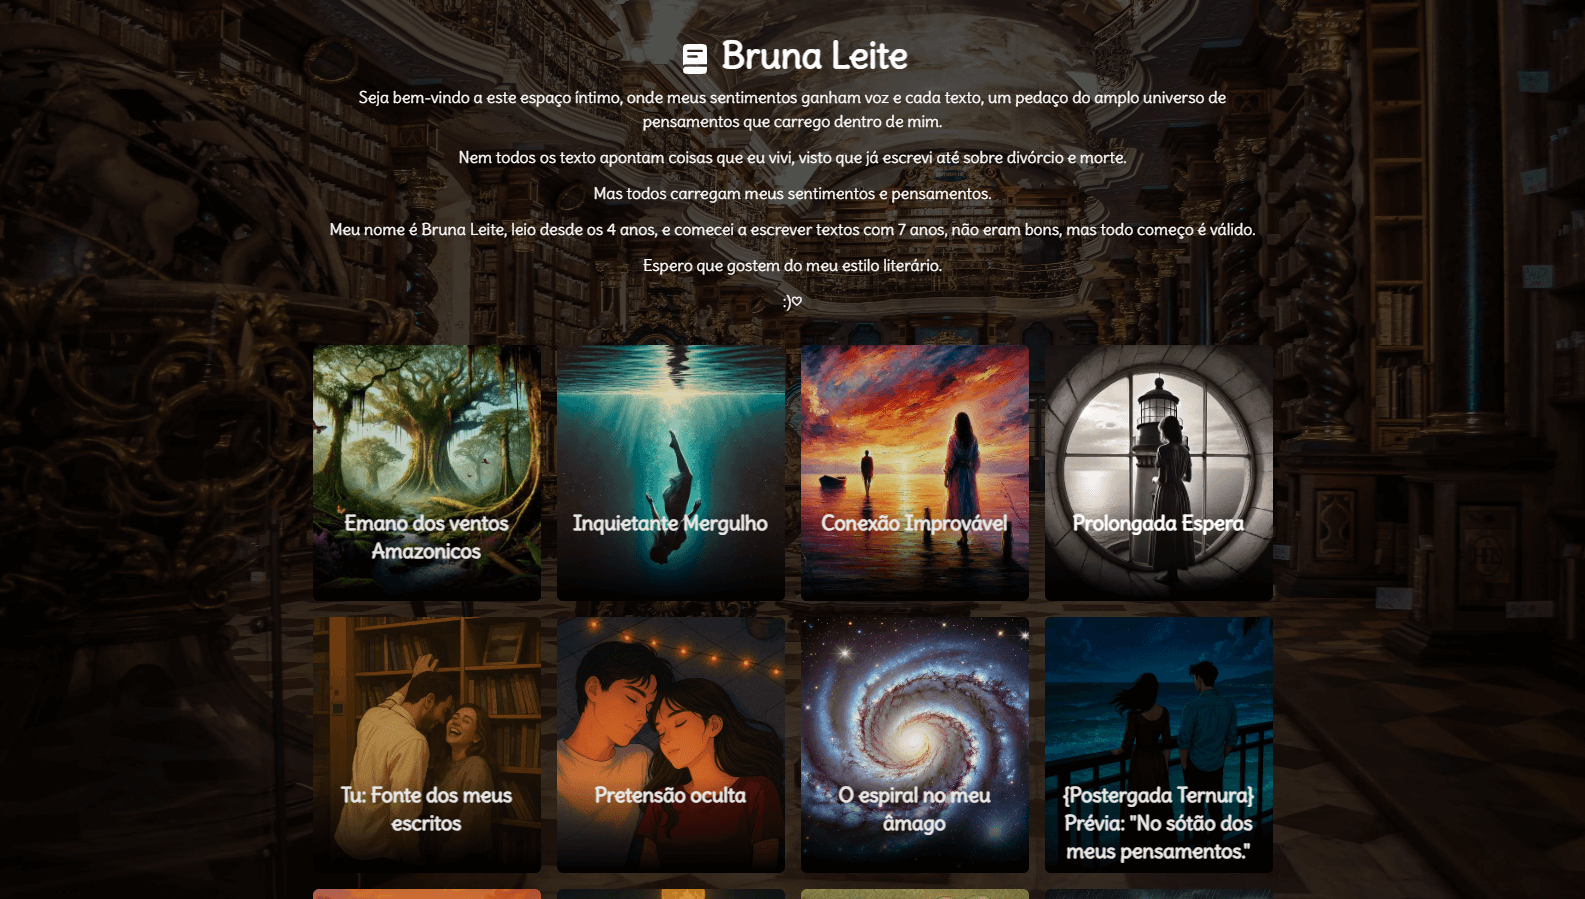
Task: Click the book icon beside Bruna Leite
Action: coord(695,58)
